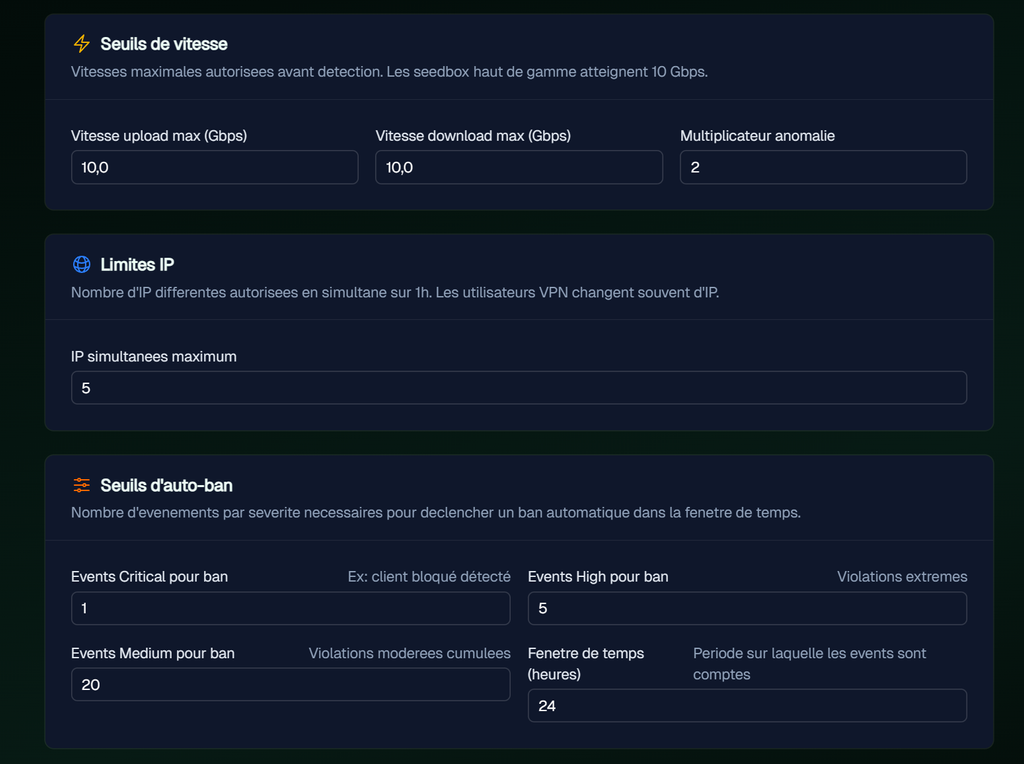Screen dimensions: 1024x764
Task: Select the Multiplicateur anomalie input
Action: coord(823,167)
